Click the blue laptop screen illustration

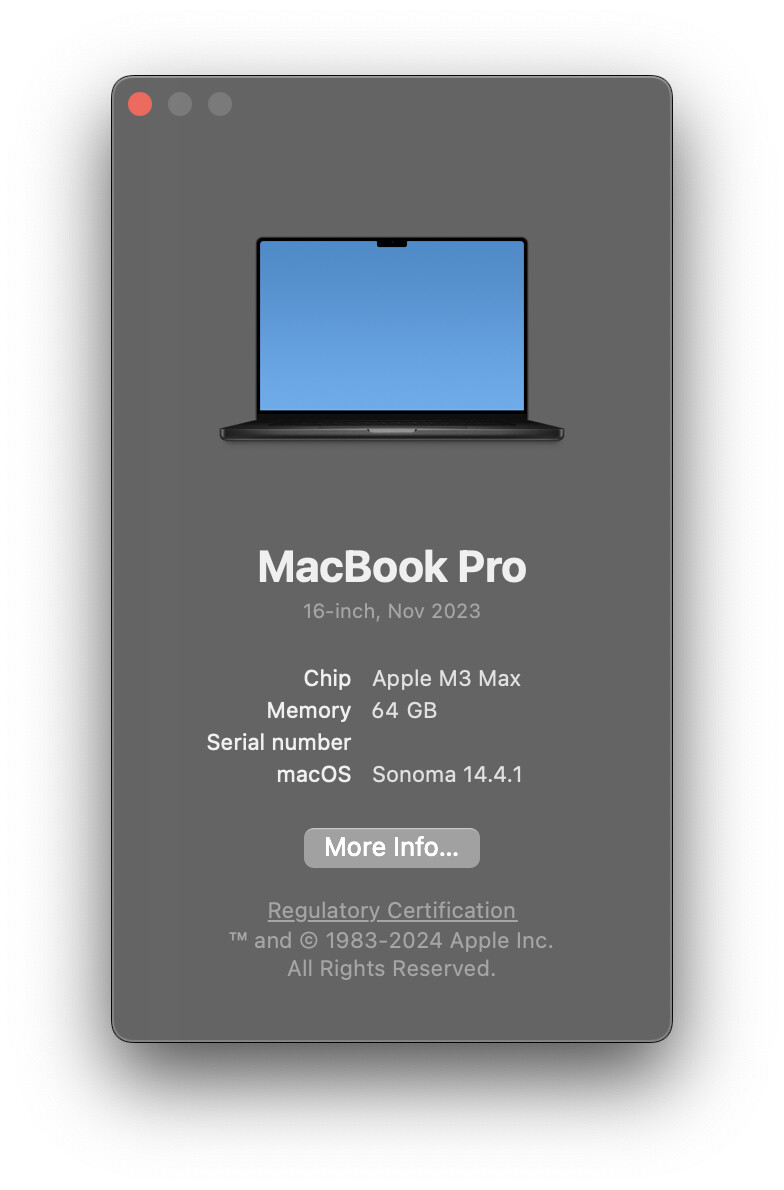[x=392, y=326]
